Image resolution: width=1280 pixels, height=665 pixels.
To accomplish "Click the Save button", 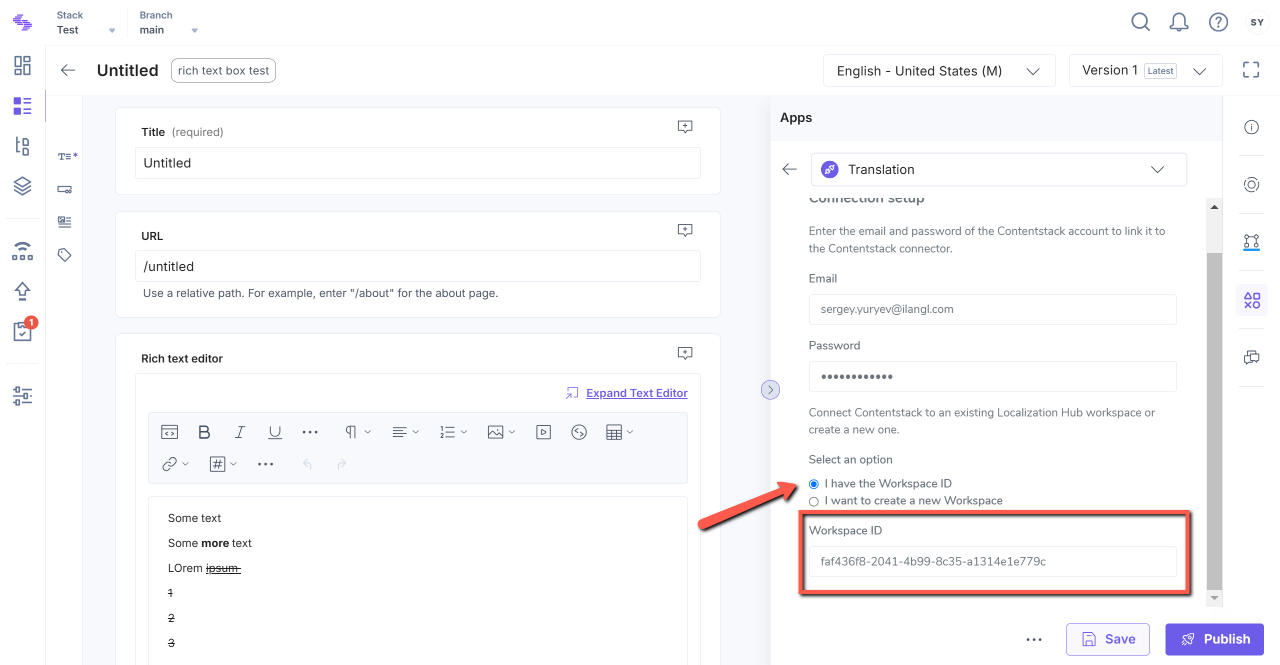I will 1108,639.
